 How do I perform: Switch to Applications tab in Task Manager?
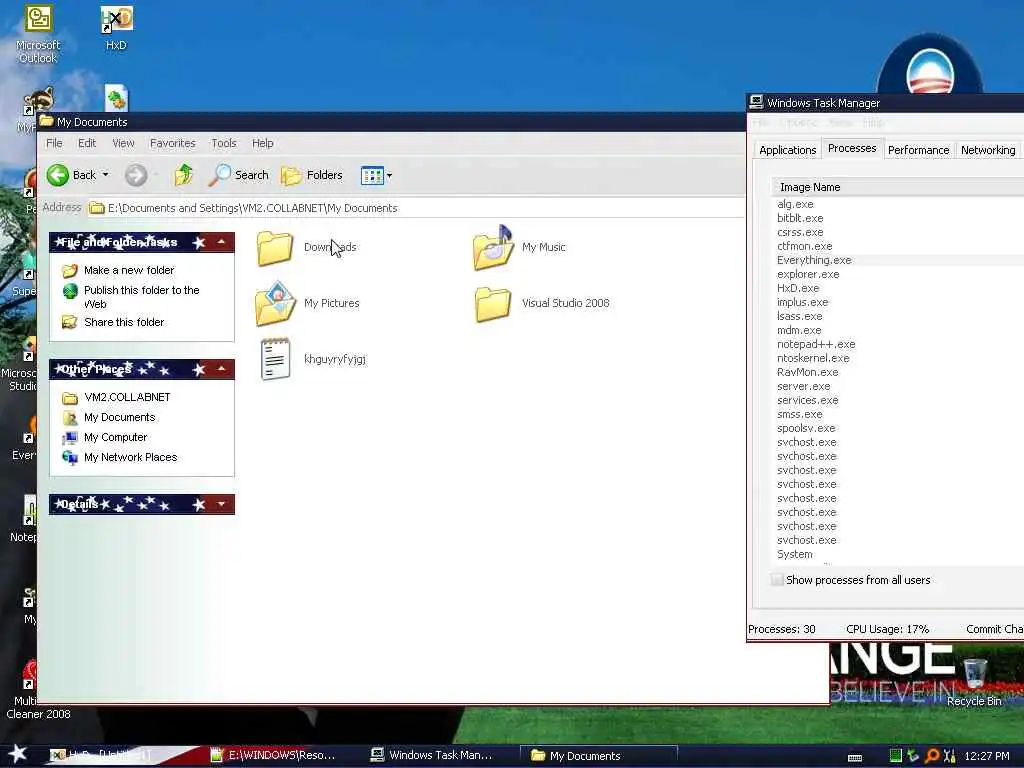pyautogui.click(x=787, y=150)
